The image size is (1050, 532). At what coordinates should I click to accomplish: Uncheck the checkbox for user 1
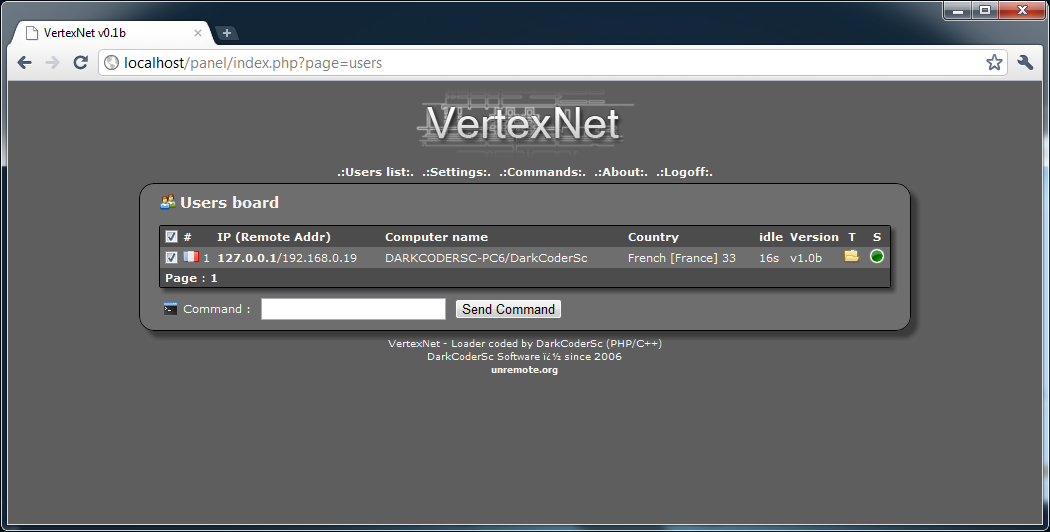pyautogui.click(x=171, y=257)
